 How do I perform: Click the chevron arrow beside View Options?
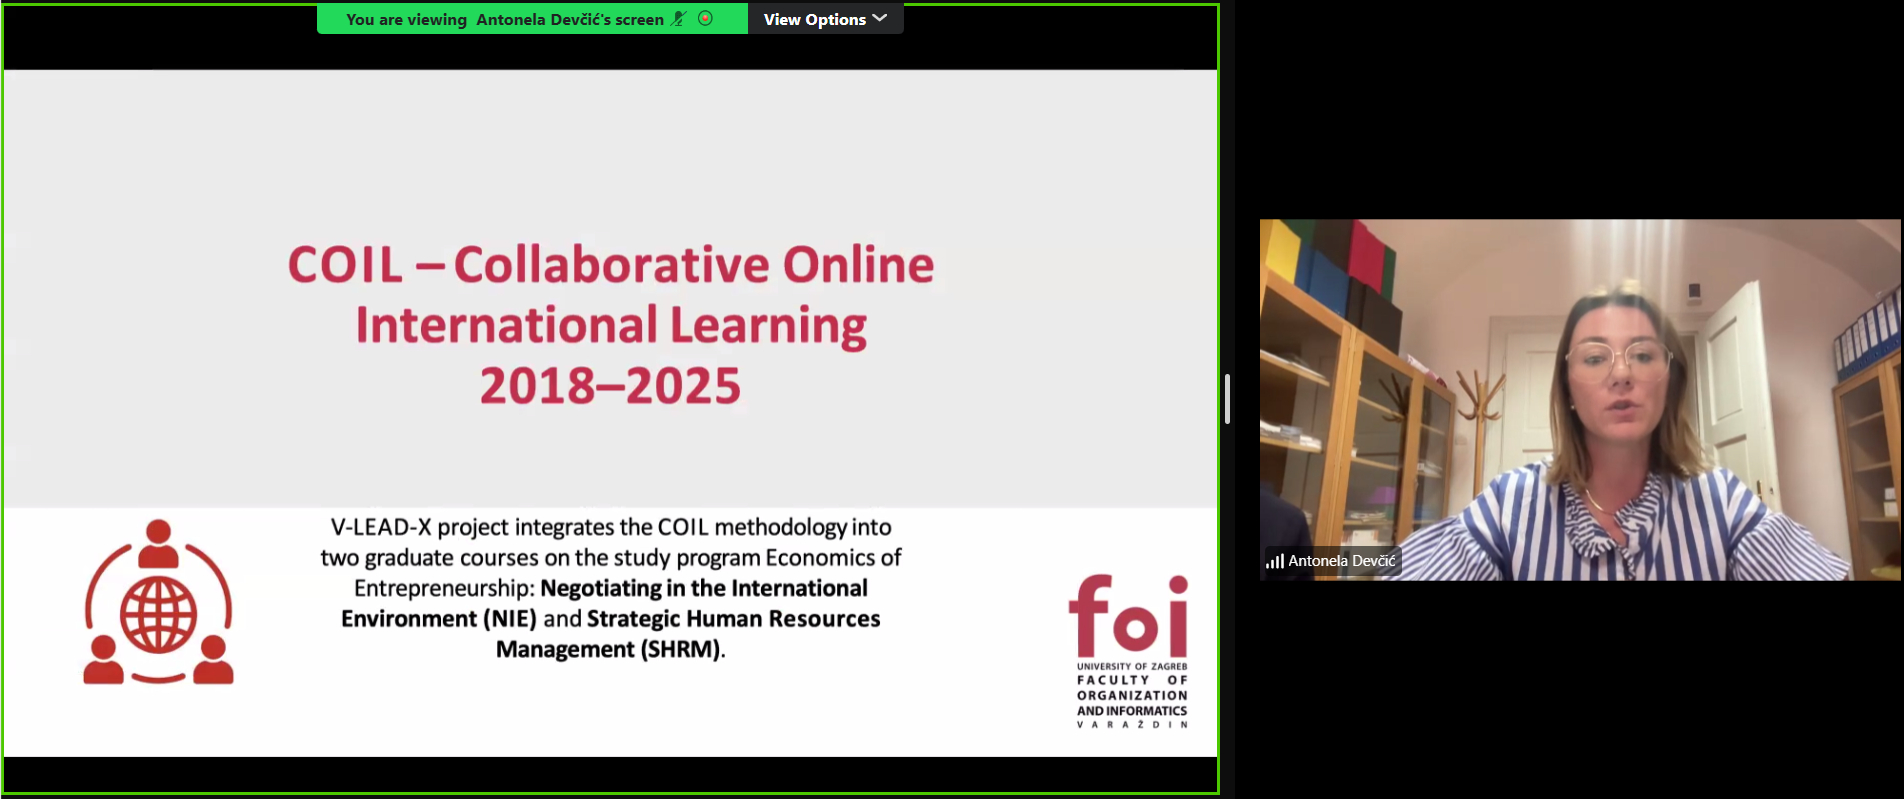(x=880, y=18)
